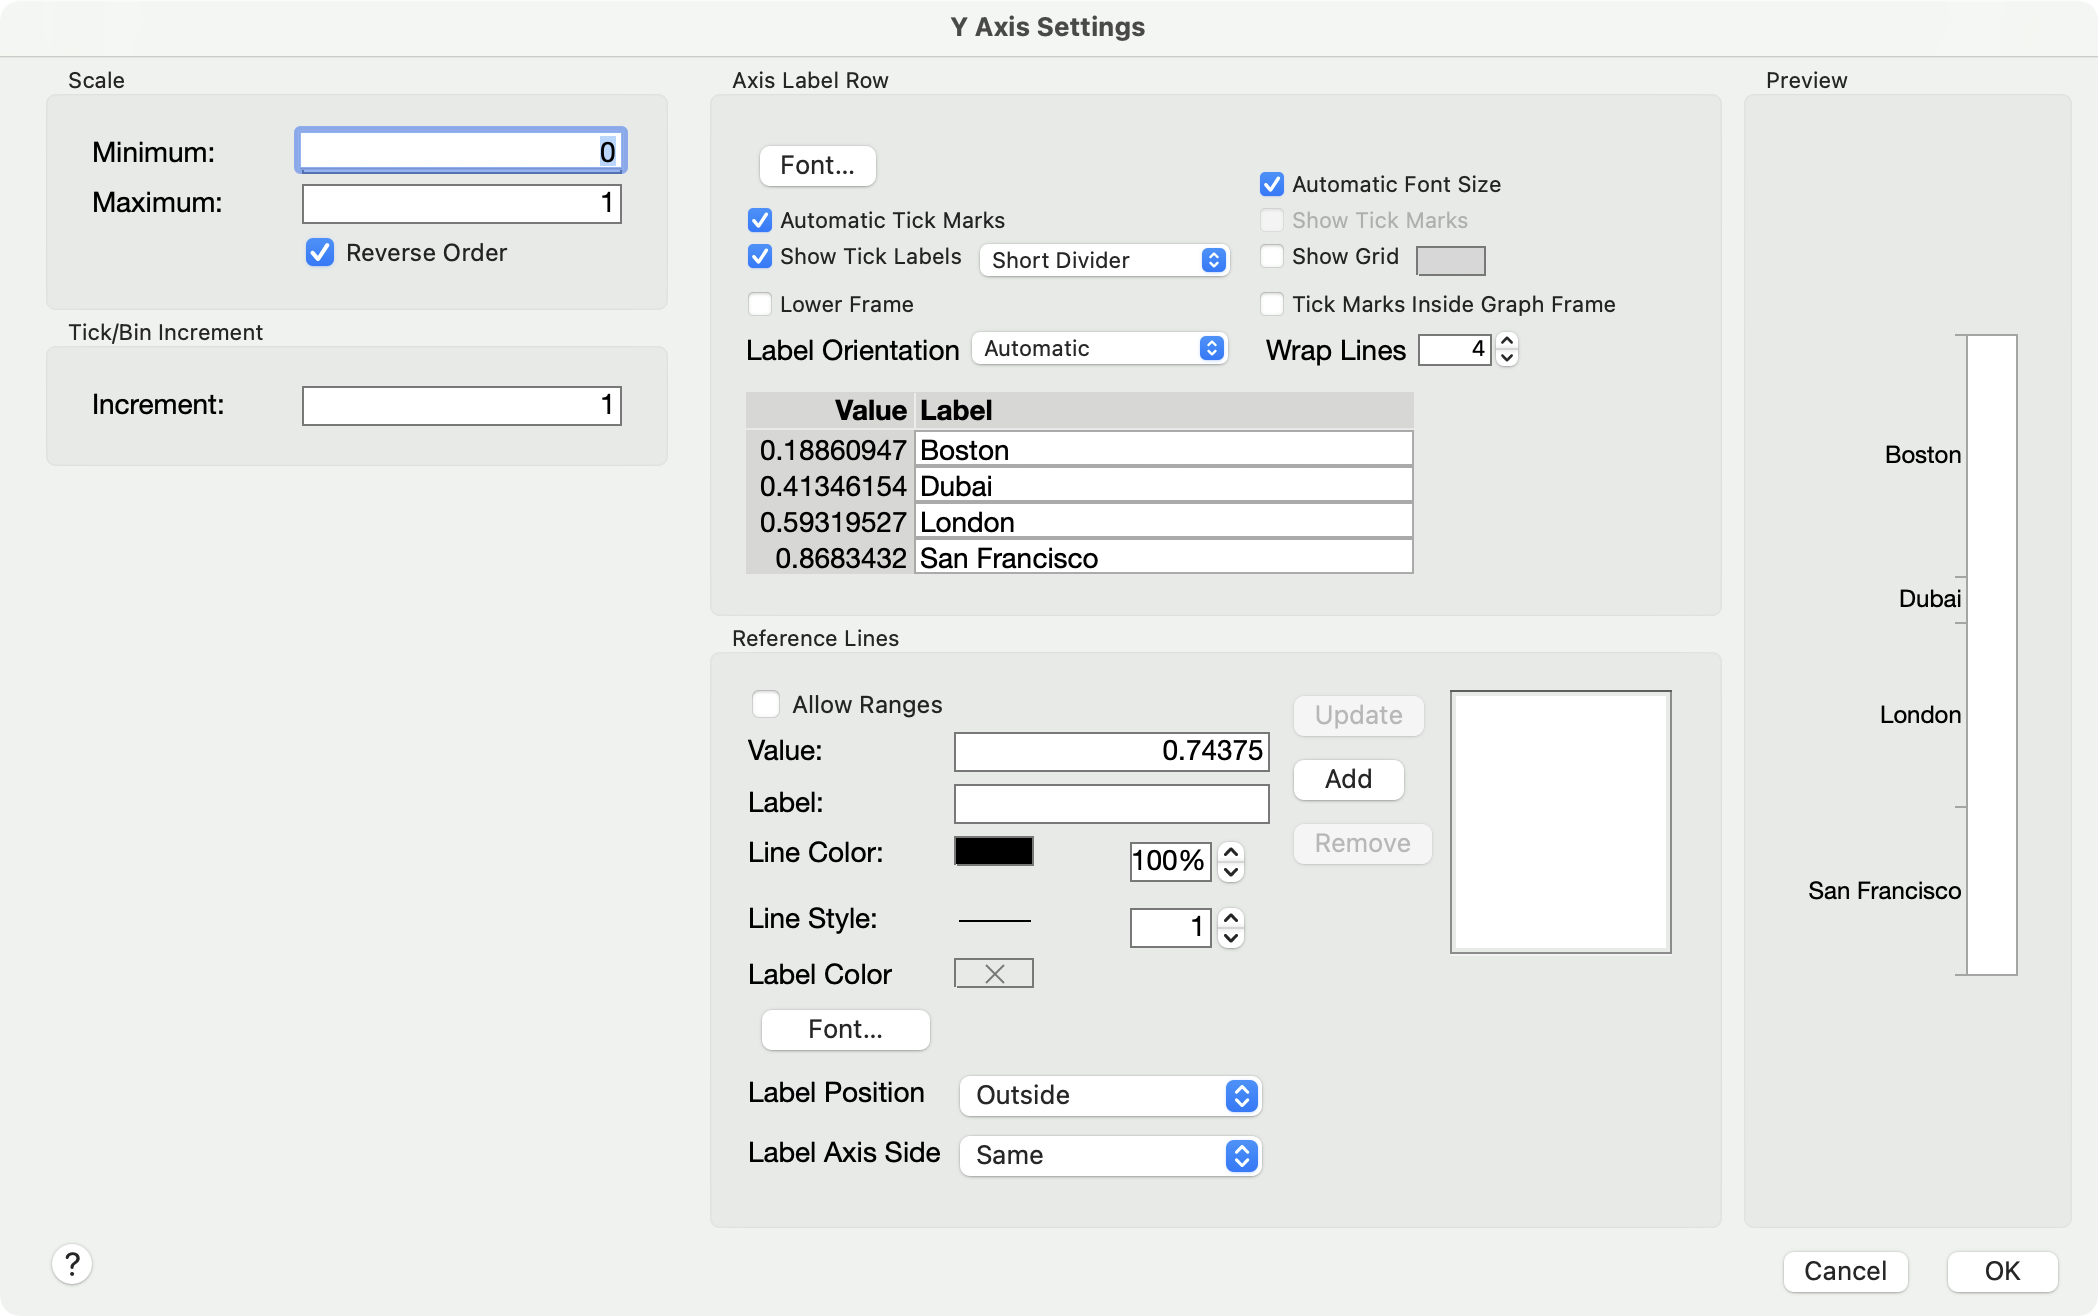Click the San Francisco label field
The height and width of the screenshot is (1316, 2098).
click(x=1162, y=558)
